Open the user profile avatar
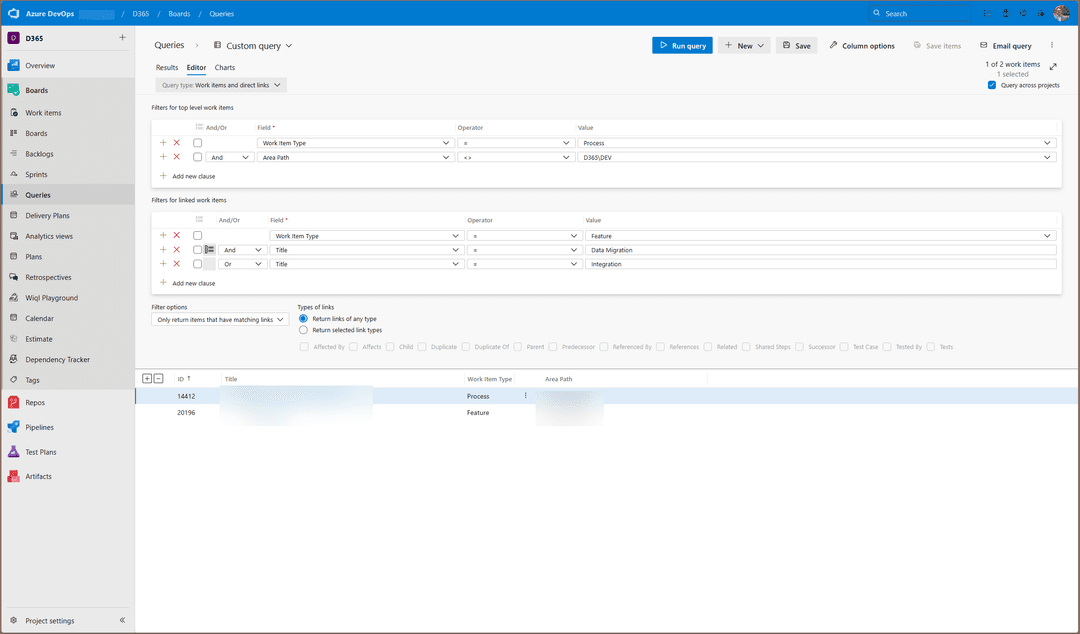Viewport: 1080px width, 634px height. (x=1061, y=13)
